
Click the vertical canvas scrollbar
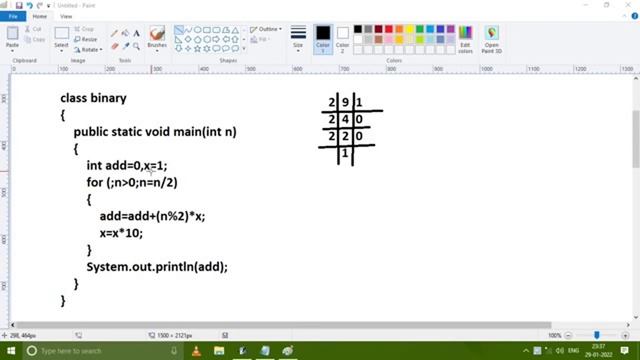tap(636, 139)
